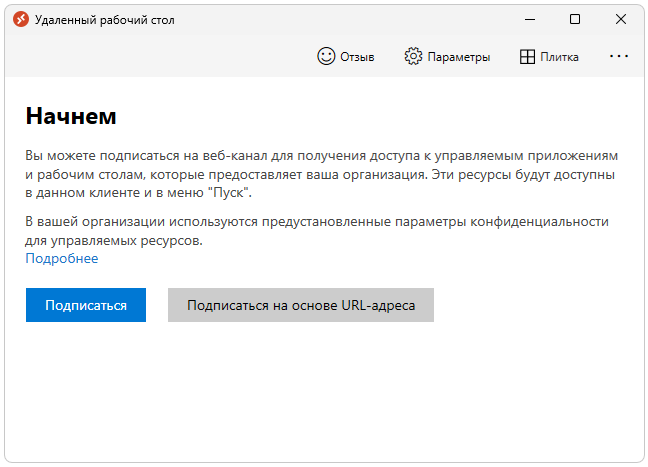Click the red Remote Desktop app icon
Viewport: 648px width, 467px height.
(21, 19)
